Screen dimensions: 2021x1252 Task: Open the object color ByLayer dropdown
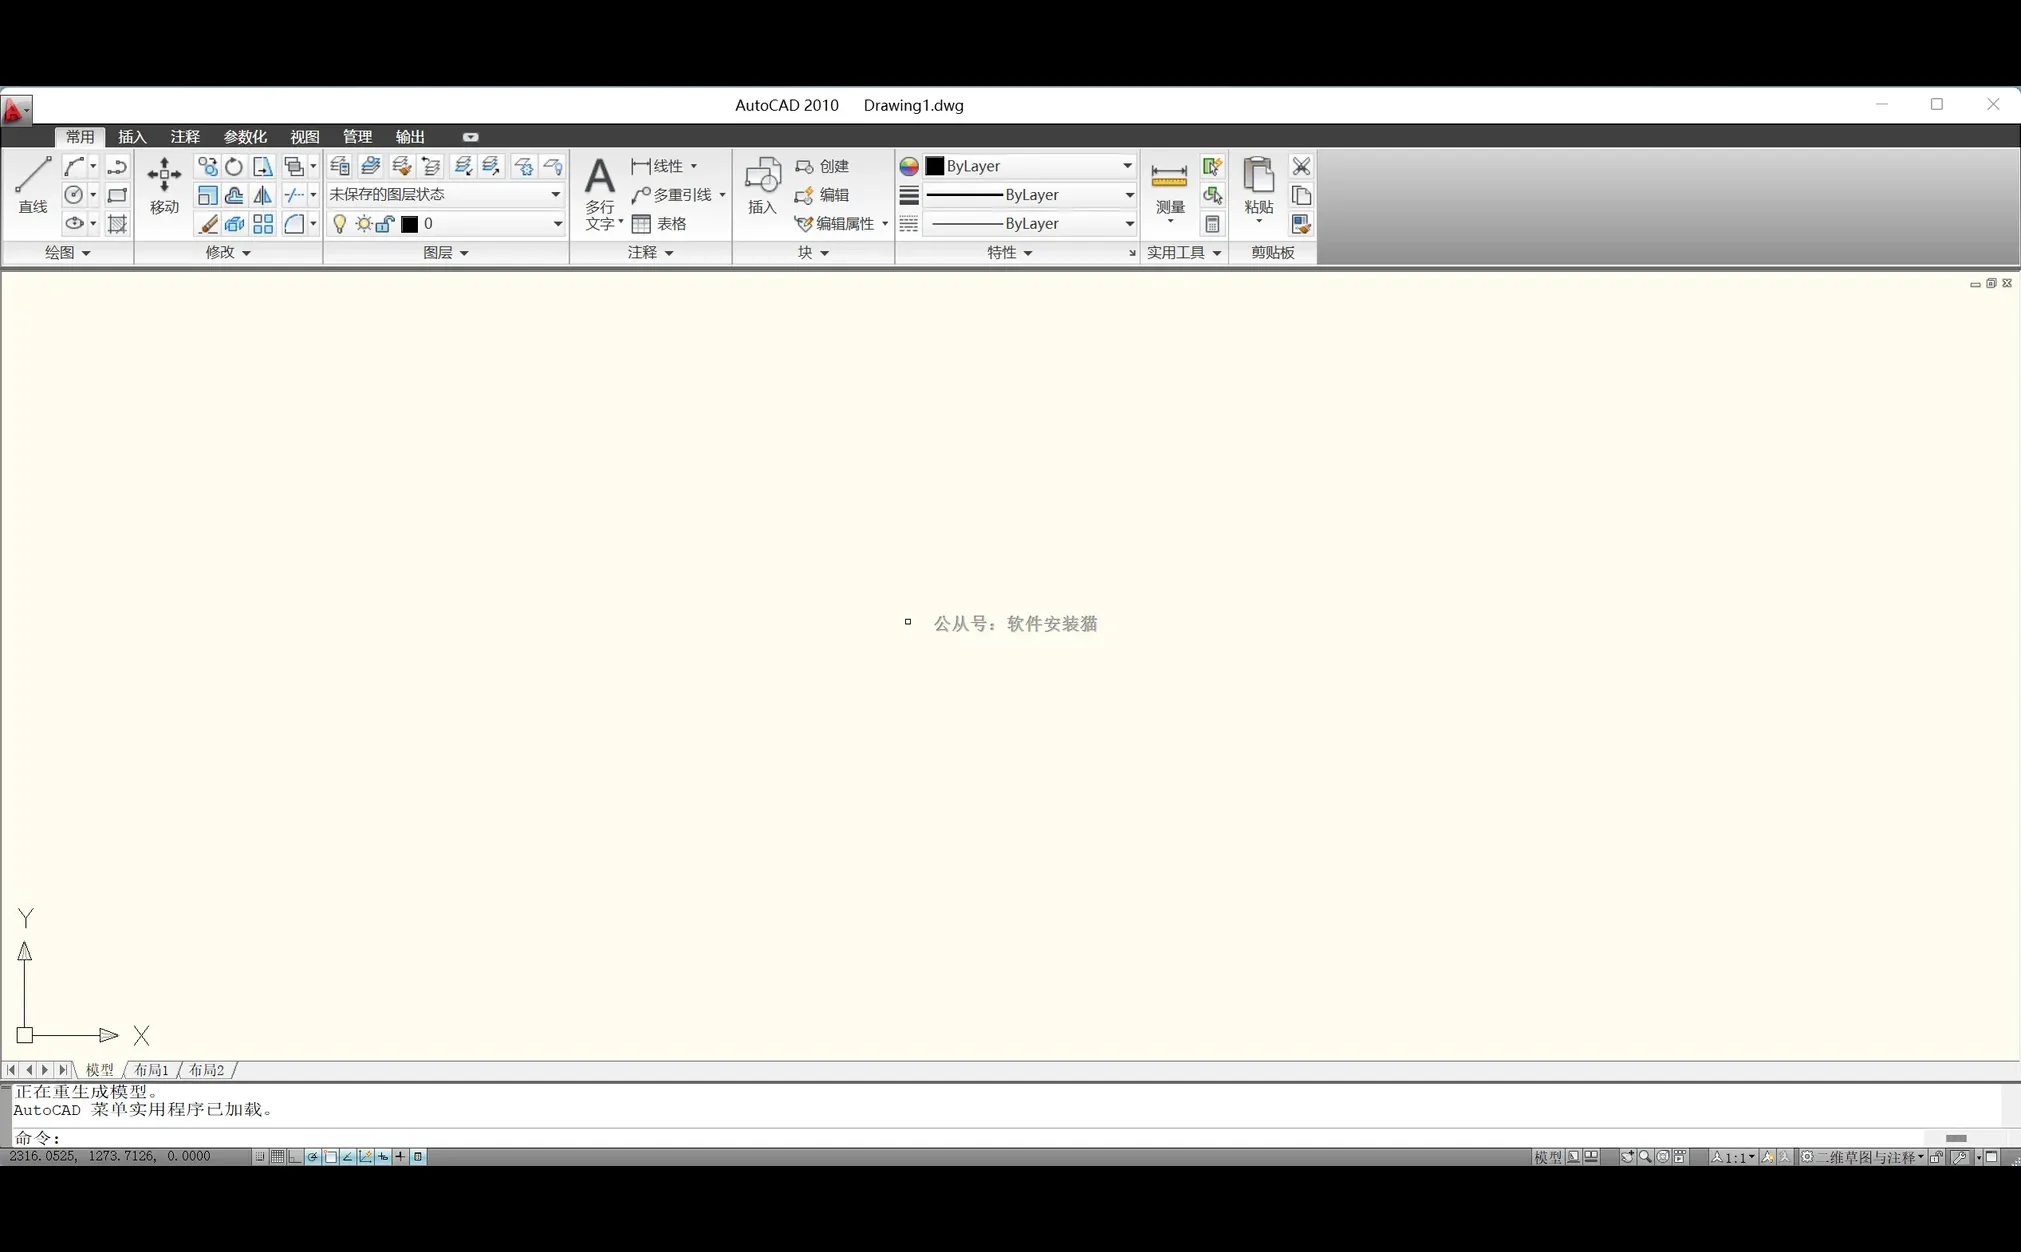click(x=1030, y=166)
